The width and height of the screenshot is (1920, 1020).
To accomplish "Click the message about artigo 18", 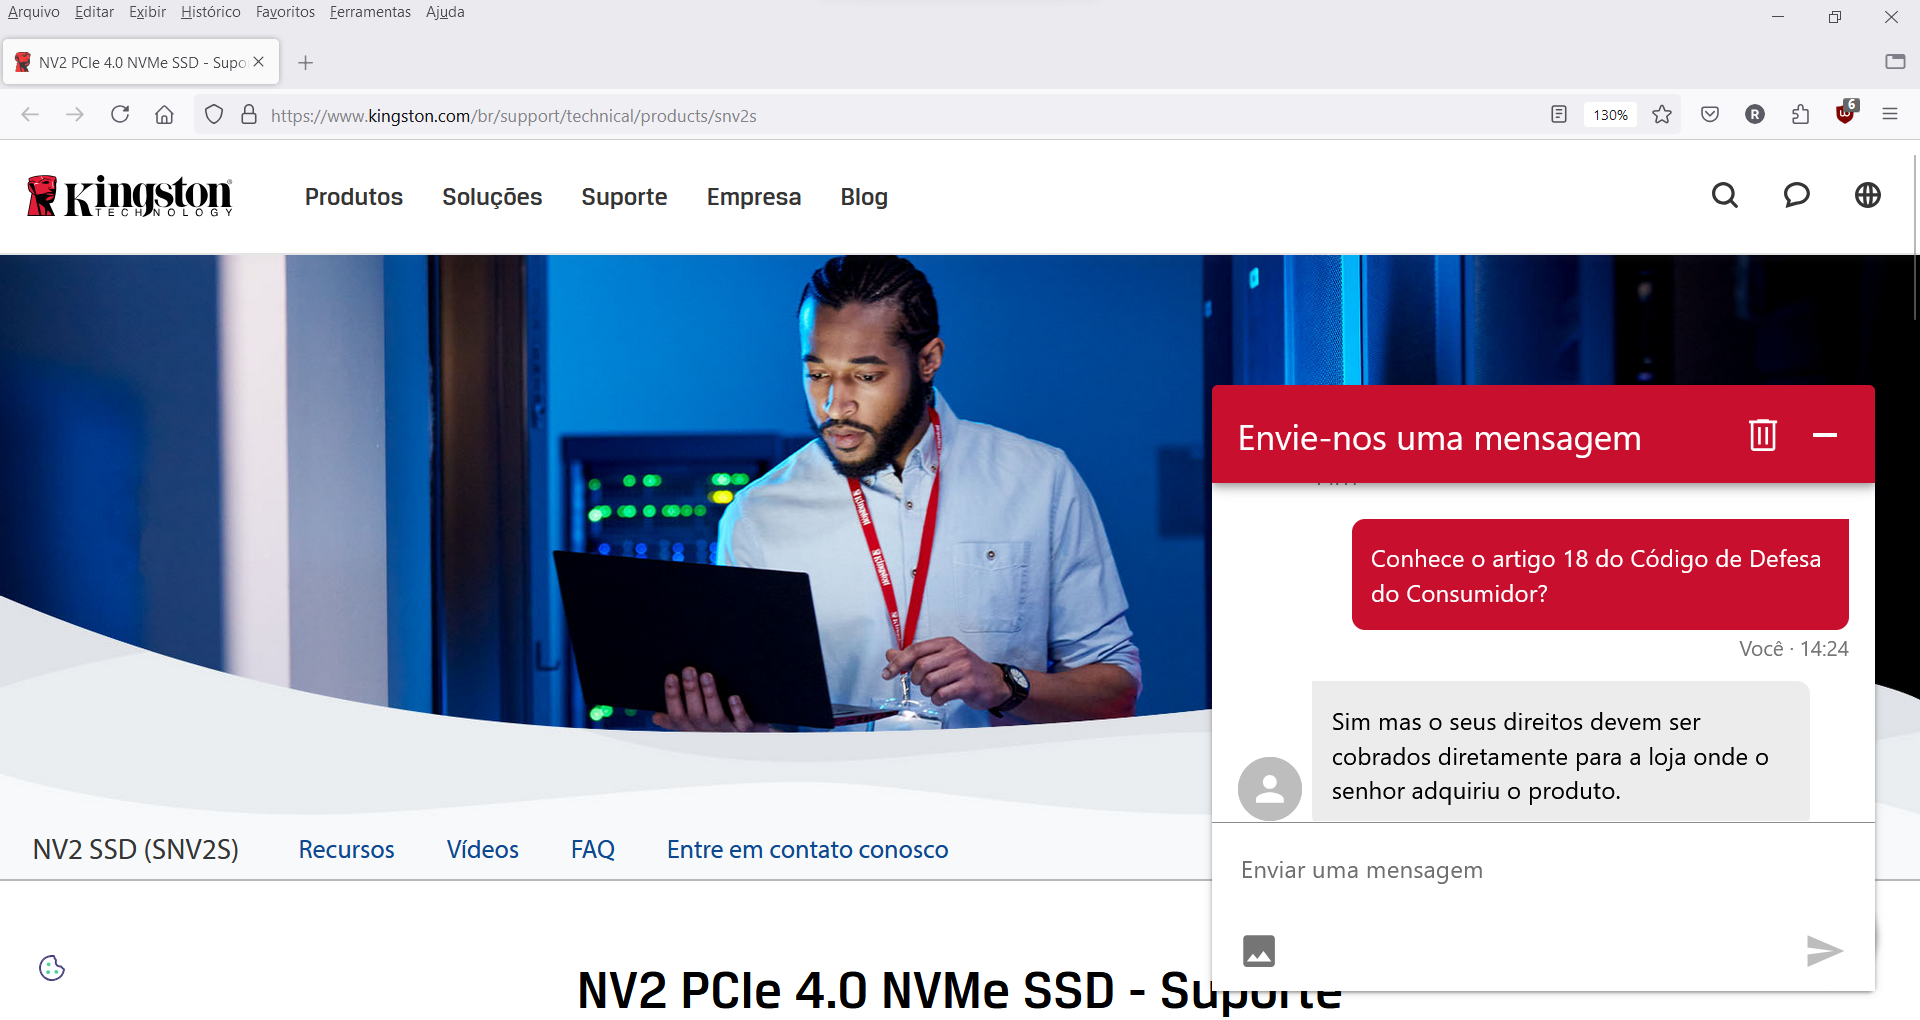I will coord(1600,575).
